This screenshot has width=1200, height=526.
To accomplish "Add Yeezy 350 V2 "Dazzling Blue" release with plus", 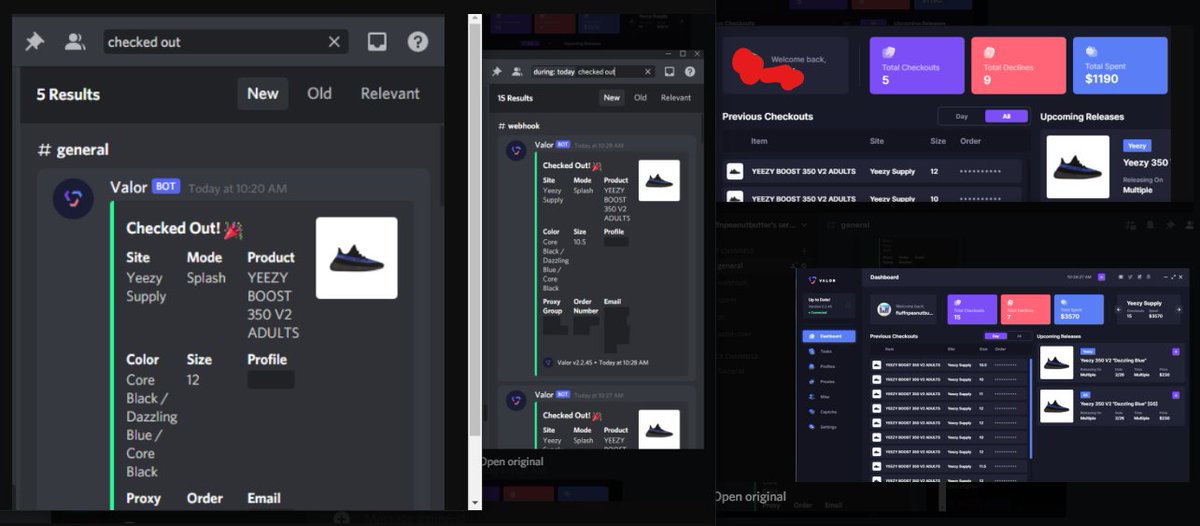I will click(x=1175, y=351).
